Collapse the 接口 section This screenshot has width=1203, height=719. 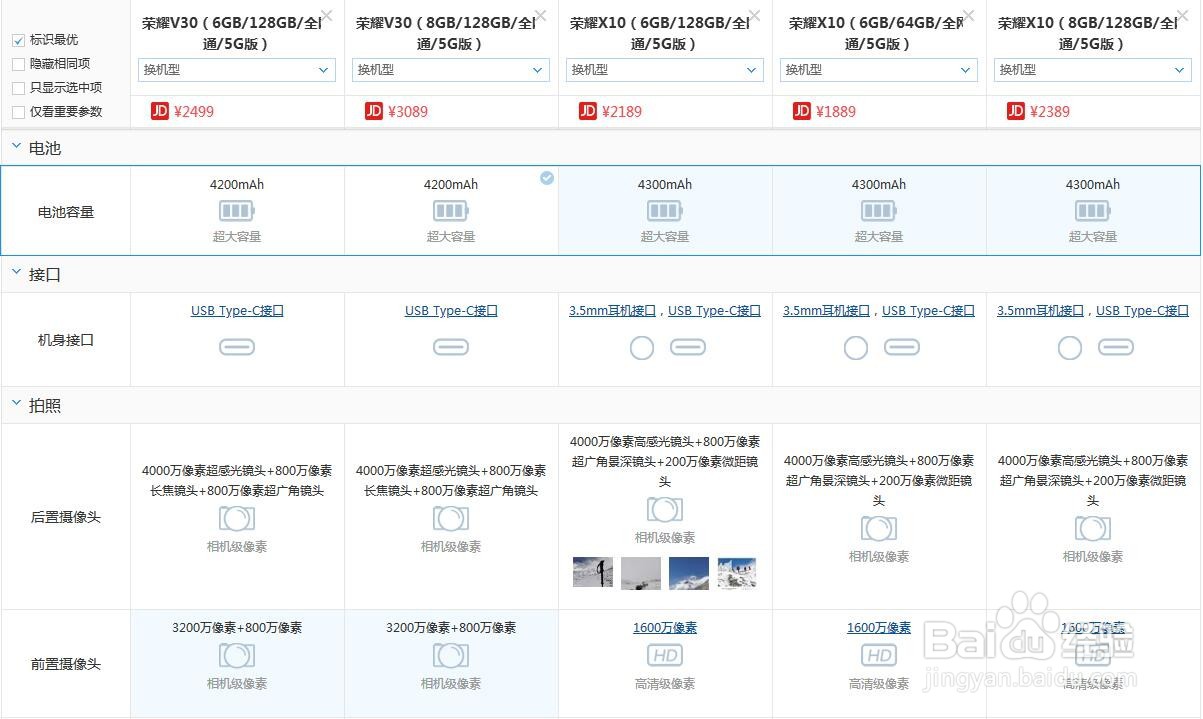click(16, 273)
